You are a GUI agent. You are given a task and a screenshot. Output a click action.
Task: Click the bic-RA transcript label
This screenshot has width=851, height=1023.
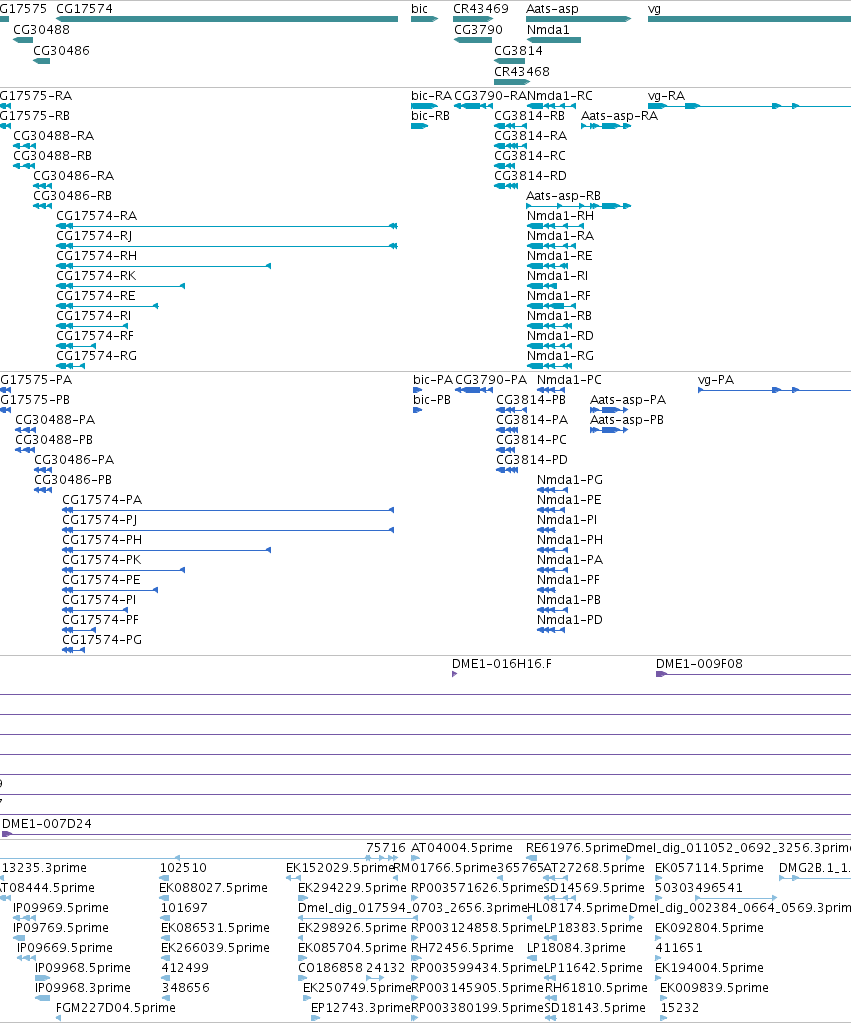pos(431,95)
